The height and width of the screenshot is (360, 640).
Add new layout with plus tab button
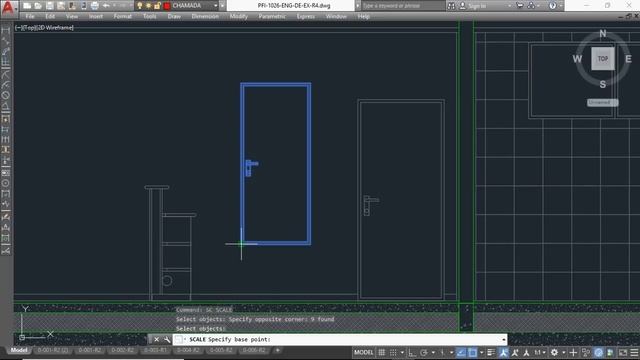278,350
